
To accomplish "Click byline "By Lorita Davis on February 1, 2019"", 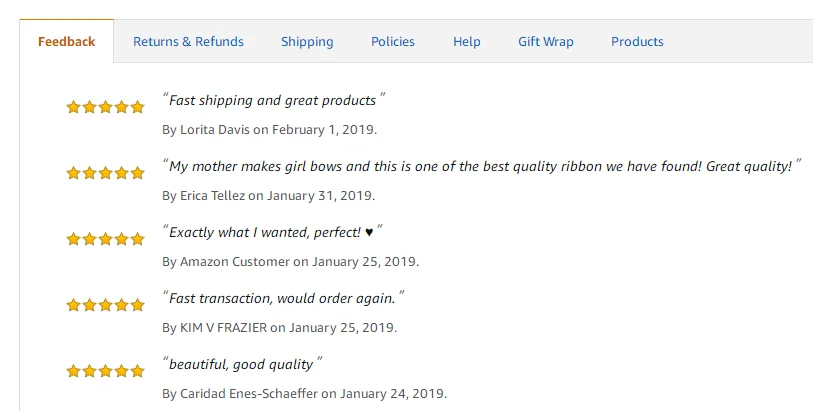I will 269,130.
